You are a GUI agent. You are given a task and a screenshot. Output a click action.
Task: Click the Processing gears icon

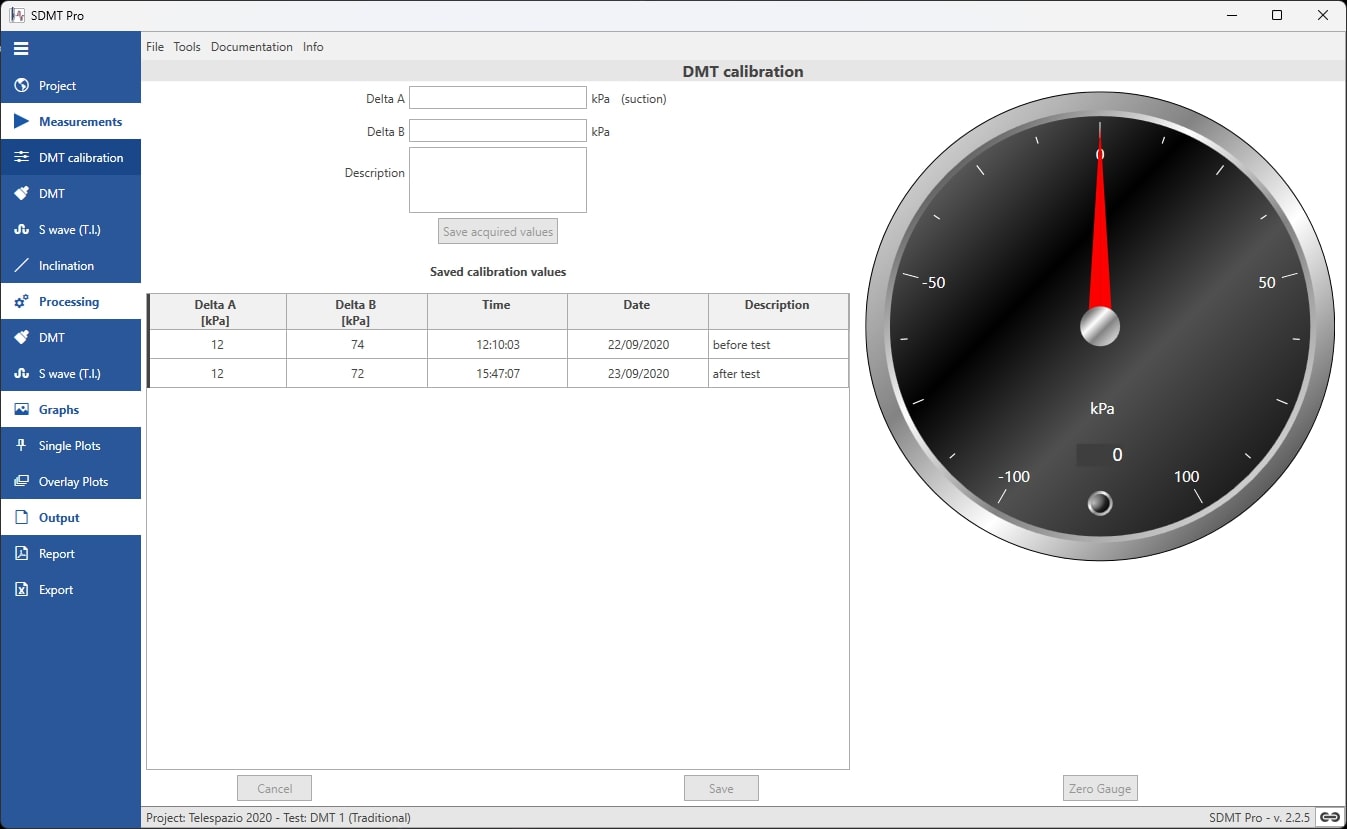[21, 302]
